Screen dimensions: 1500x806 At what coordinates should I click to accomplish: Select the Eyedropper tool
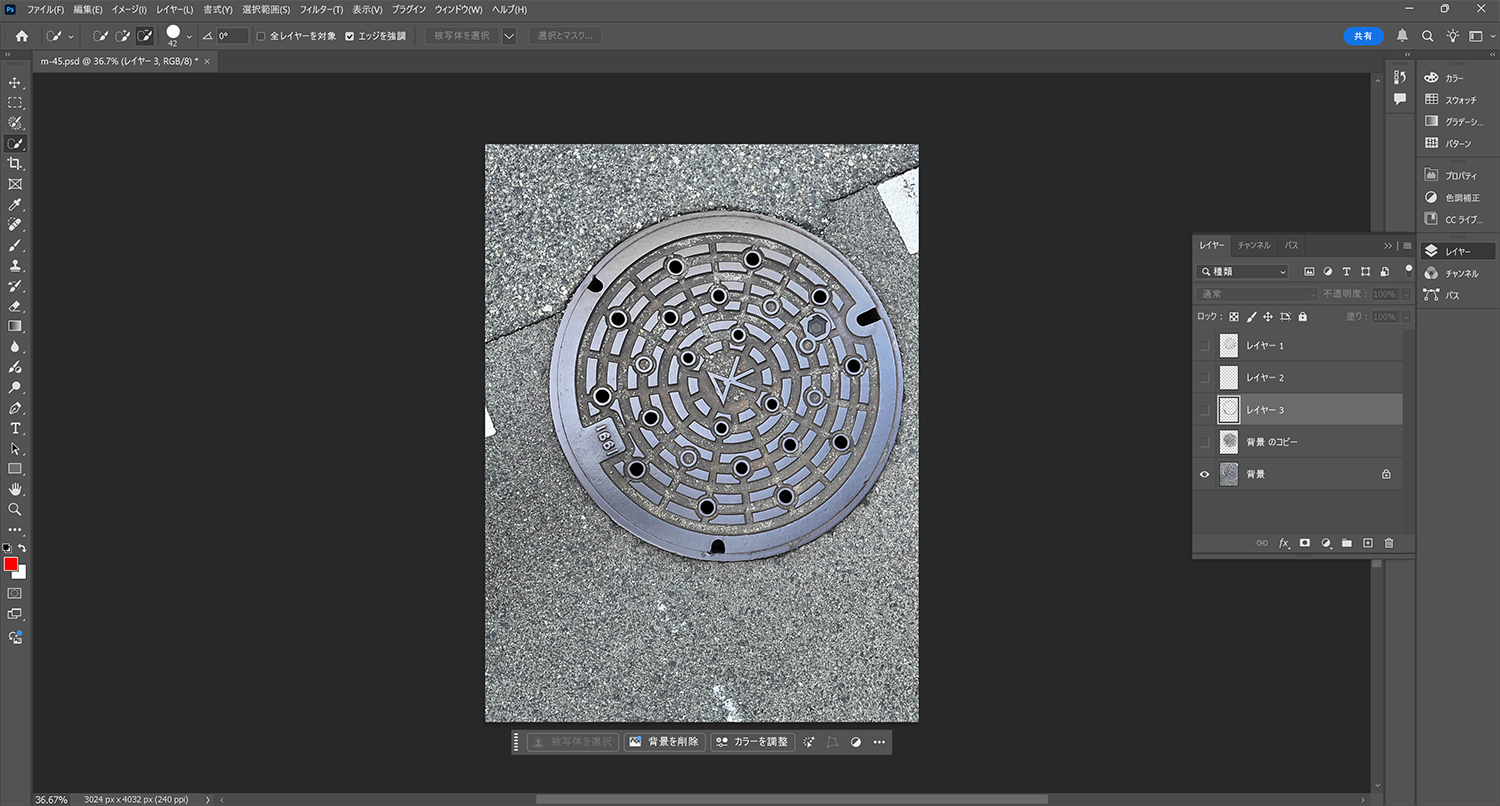pos(15,204)
